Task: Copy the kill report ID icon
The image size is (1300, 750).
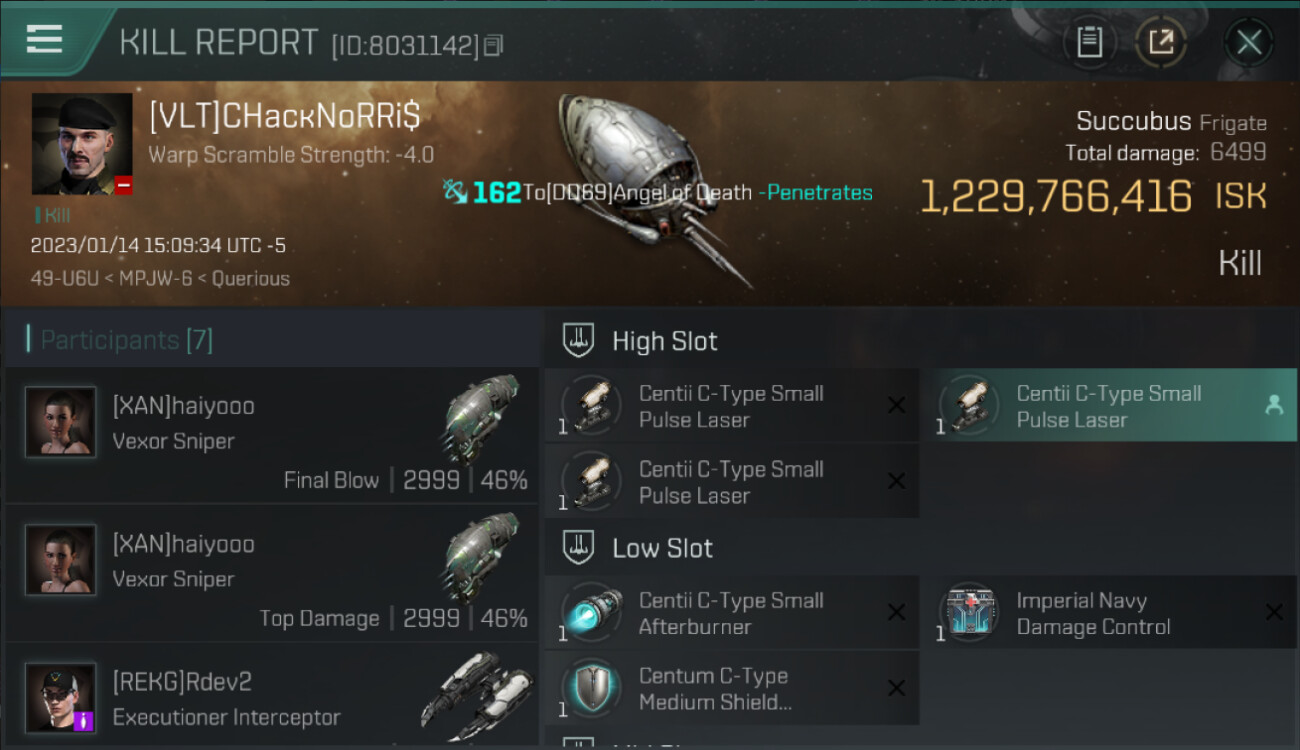Action: (493, 45)
